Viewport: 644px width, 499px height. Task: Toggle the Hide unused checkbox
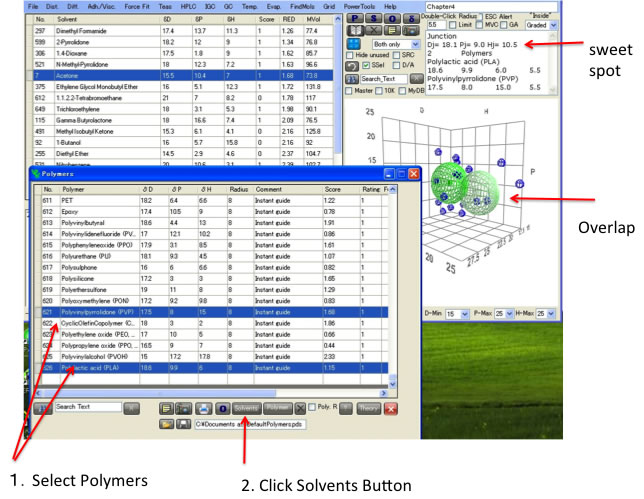coord(350,55)
